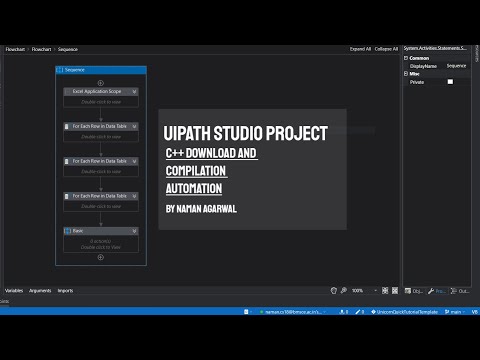This screenshot has width=480, height=360.
Task: Open the 100% zoom level dropdown
Action: [x=375, y=291]
